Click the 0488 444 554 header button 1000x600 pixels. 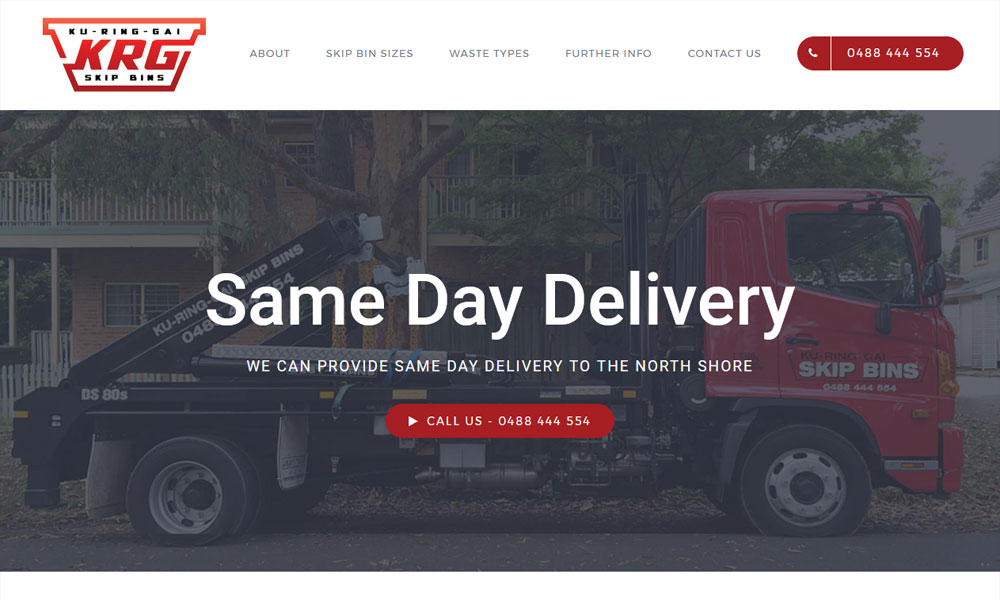point(880,53)
